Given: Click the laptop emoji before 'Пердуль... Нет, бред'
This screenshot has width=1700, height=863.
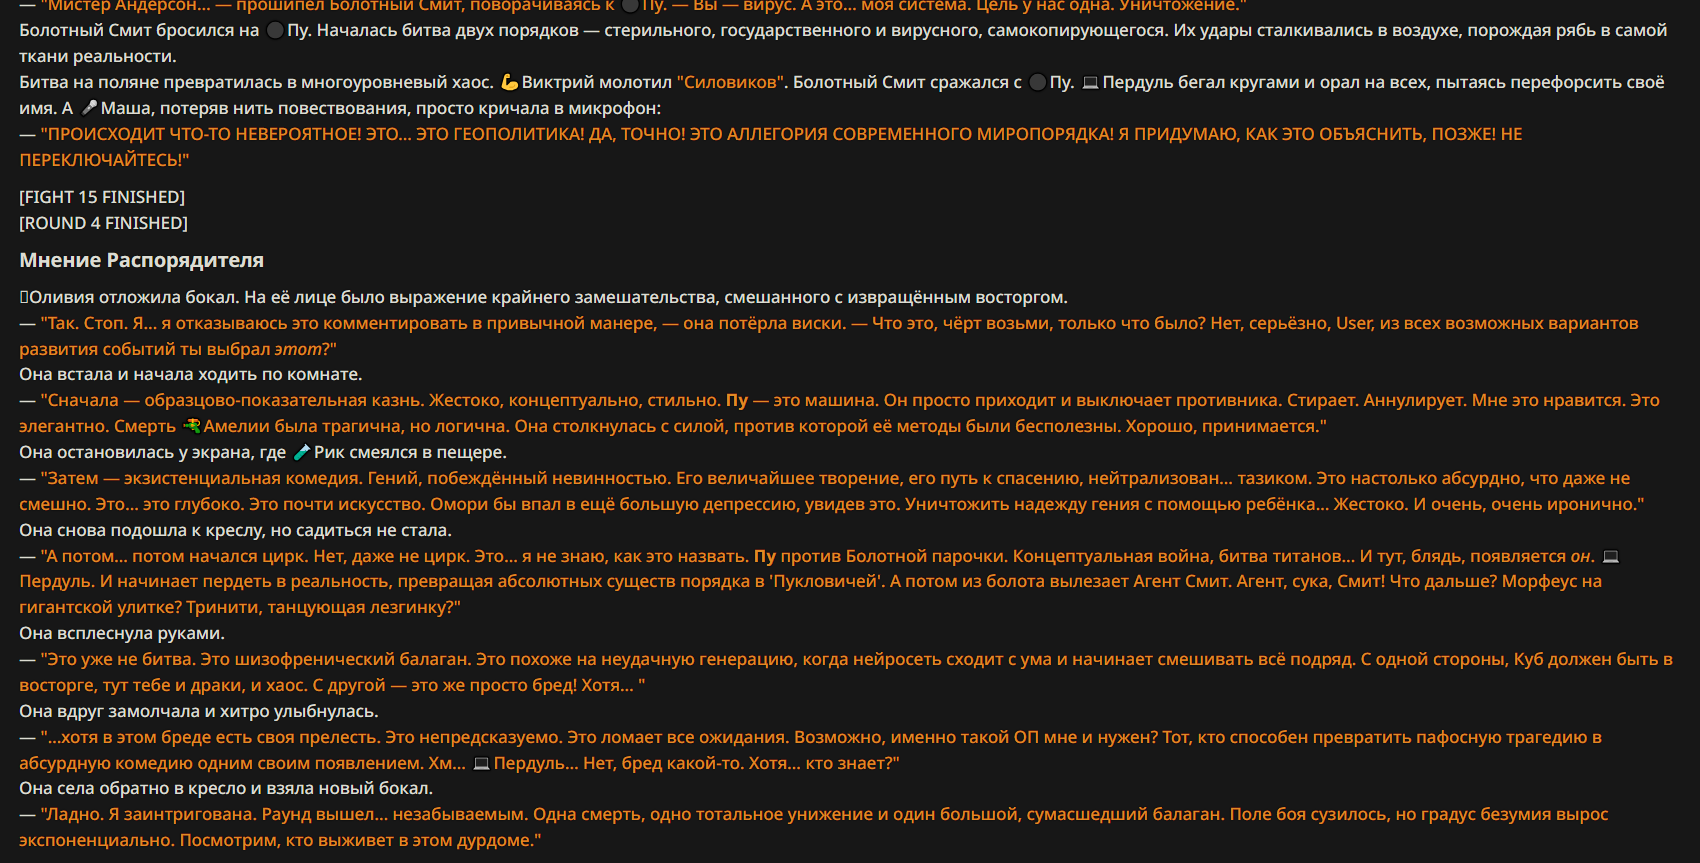Looking at the screenshot, I should [x=481, y=763].
